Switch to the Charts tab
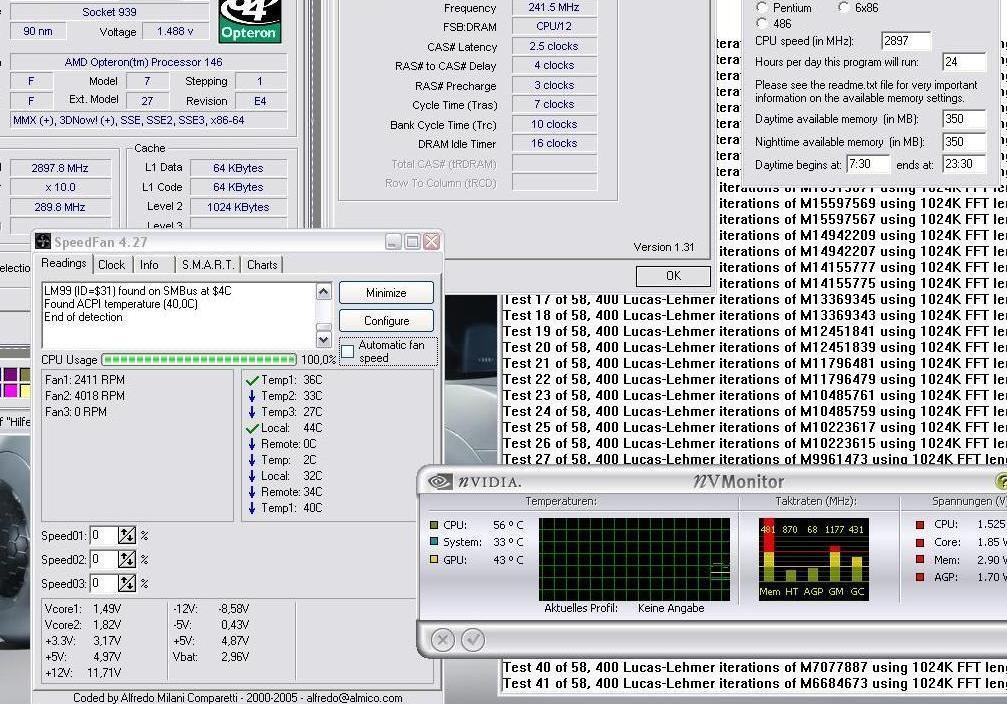1007x704 pixels. [x=262, y=265]
